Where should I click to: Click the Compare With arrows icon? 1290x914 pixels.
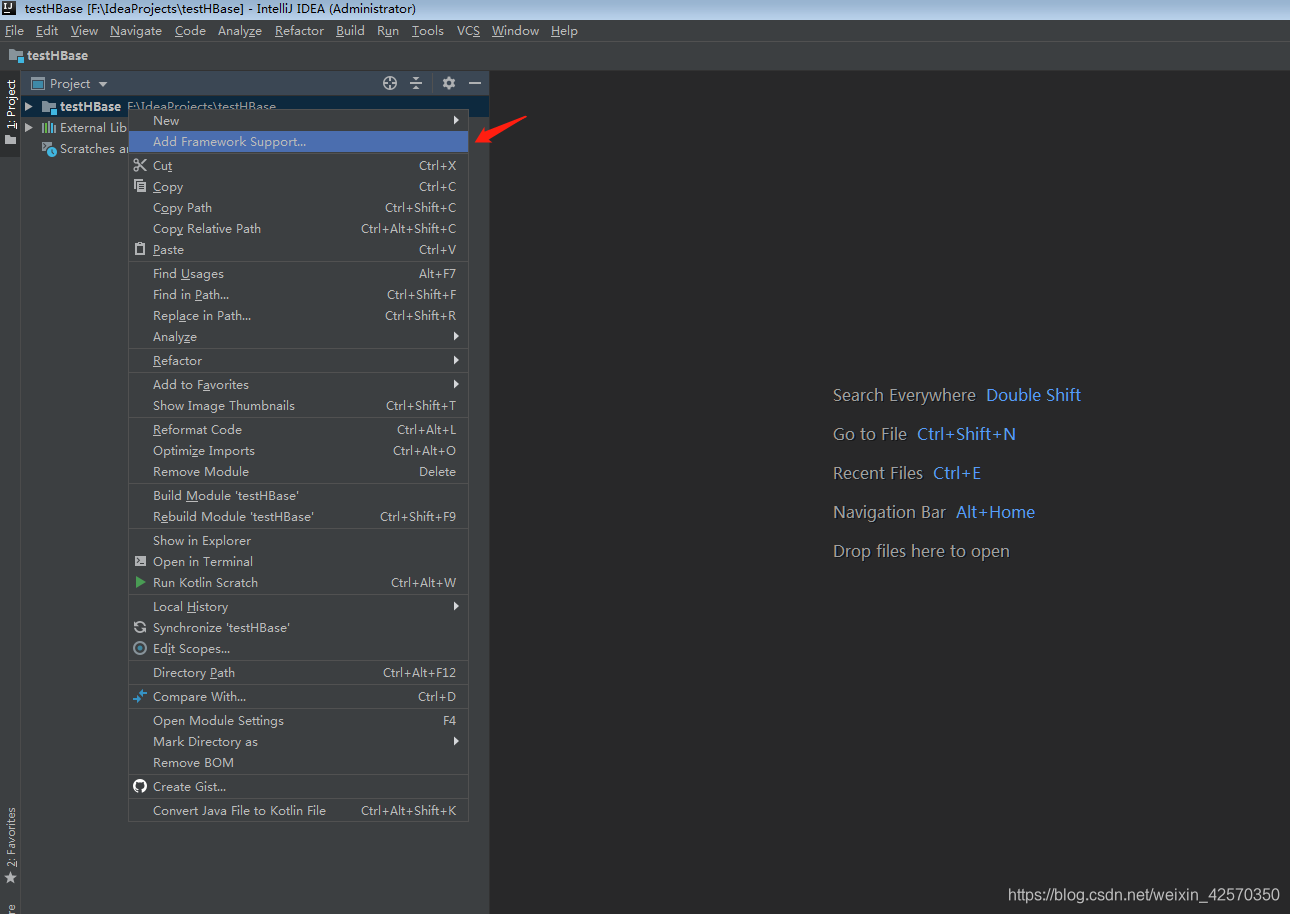[140, 696]
